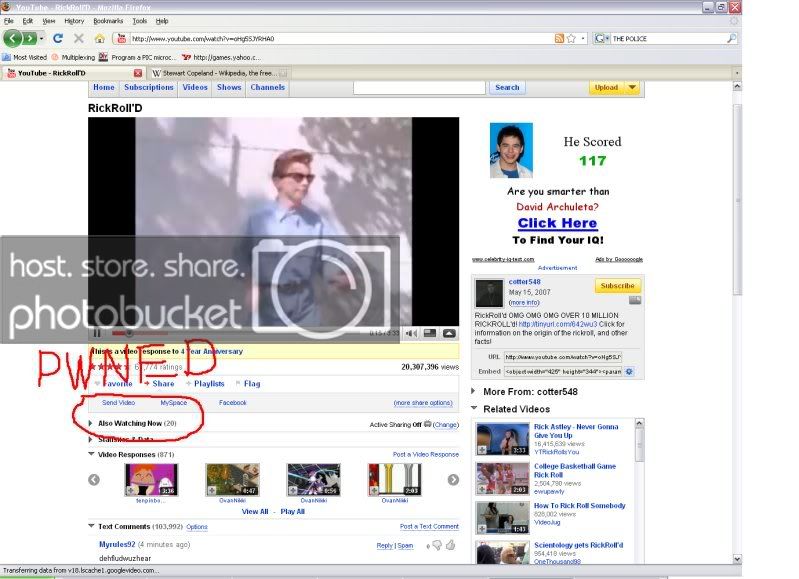
Task: Open the Upload button dropdown arrow
Action: (x=632, y=88)
